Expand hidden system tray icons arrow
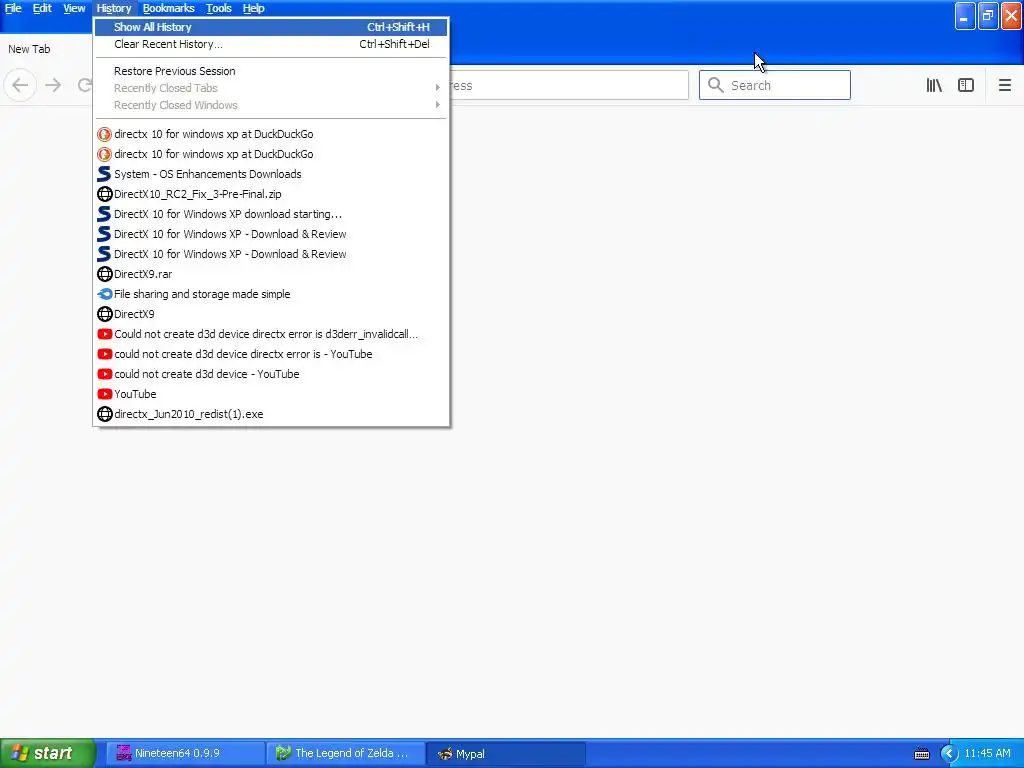The height and width of the screenshot is (768, 1024). point(949,754)
